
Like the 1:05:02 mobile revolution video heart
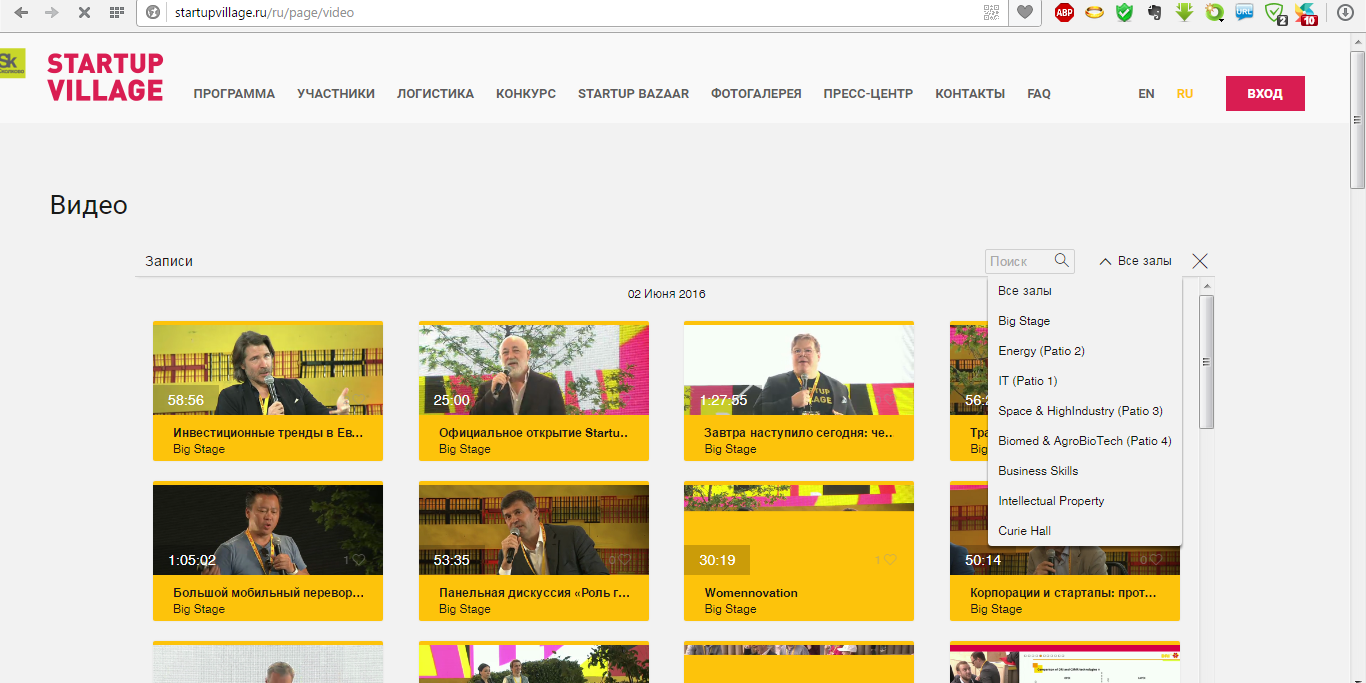click(358, 560)
